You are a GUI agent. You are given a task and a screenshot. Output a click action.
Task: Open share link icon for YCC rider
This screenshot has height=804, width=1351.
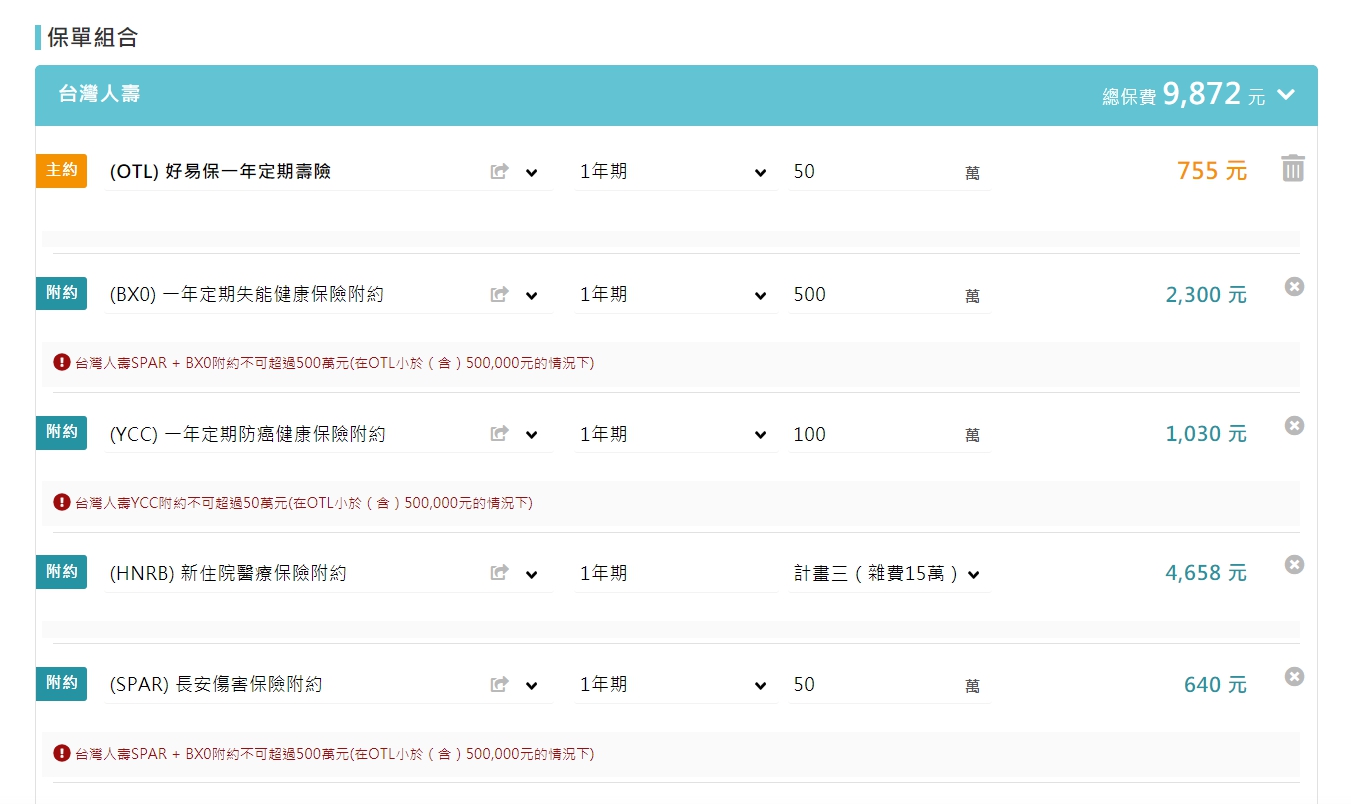[x=500, y=434]
